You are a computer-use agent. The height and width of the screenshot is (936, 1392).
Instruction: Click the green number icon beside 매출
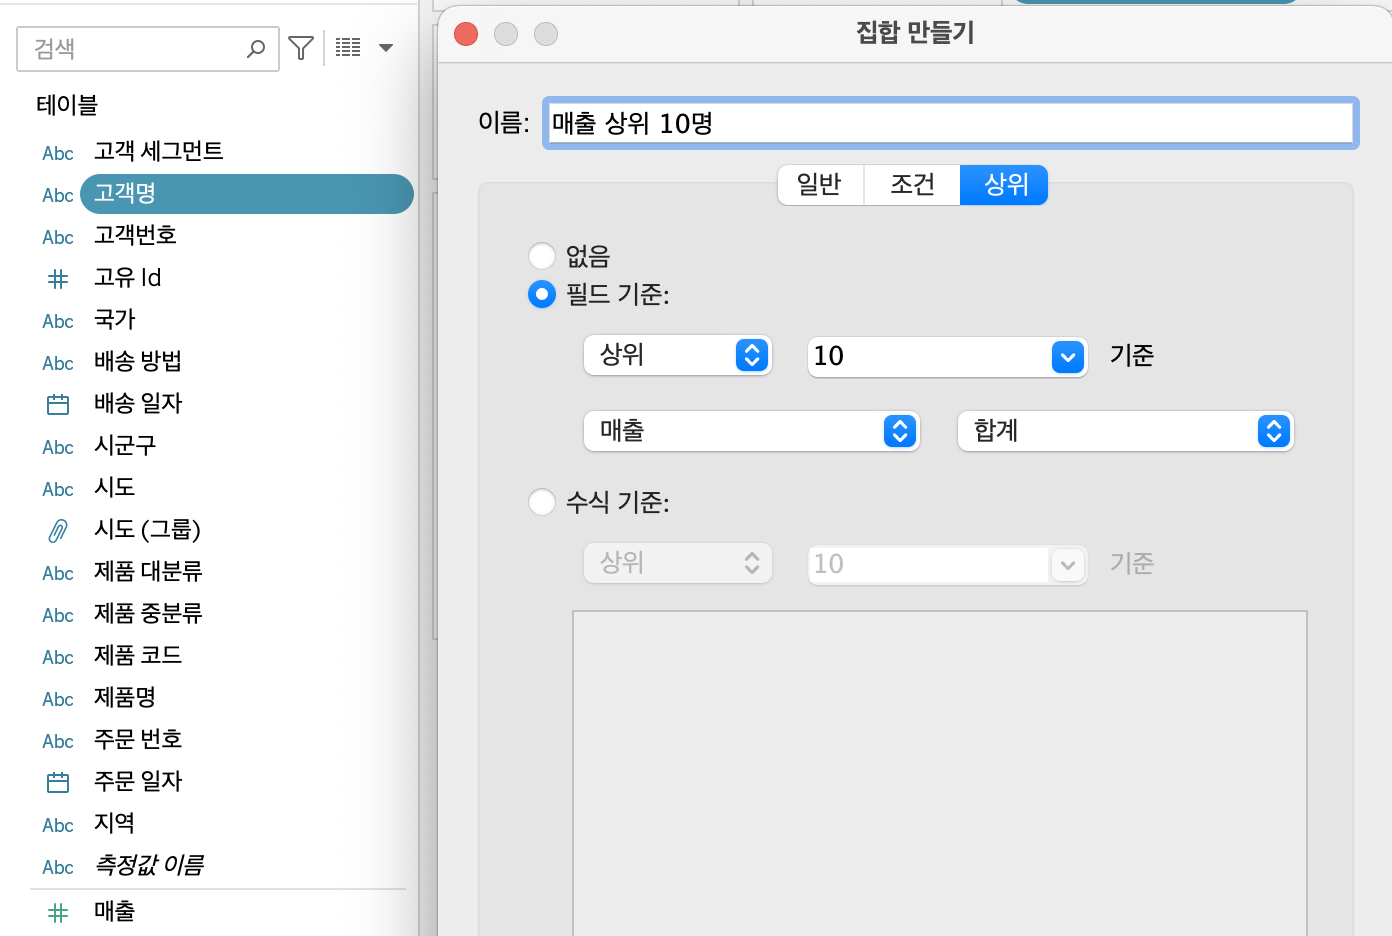click(58, 912)
